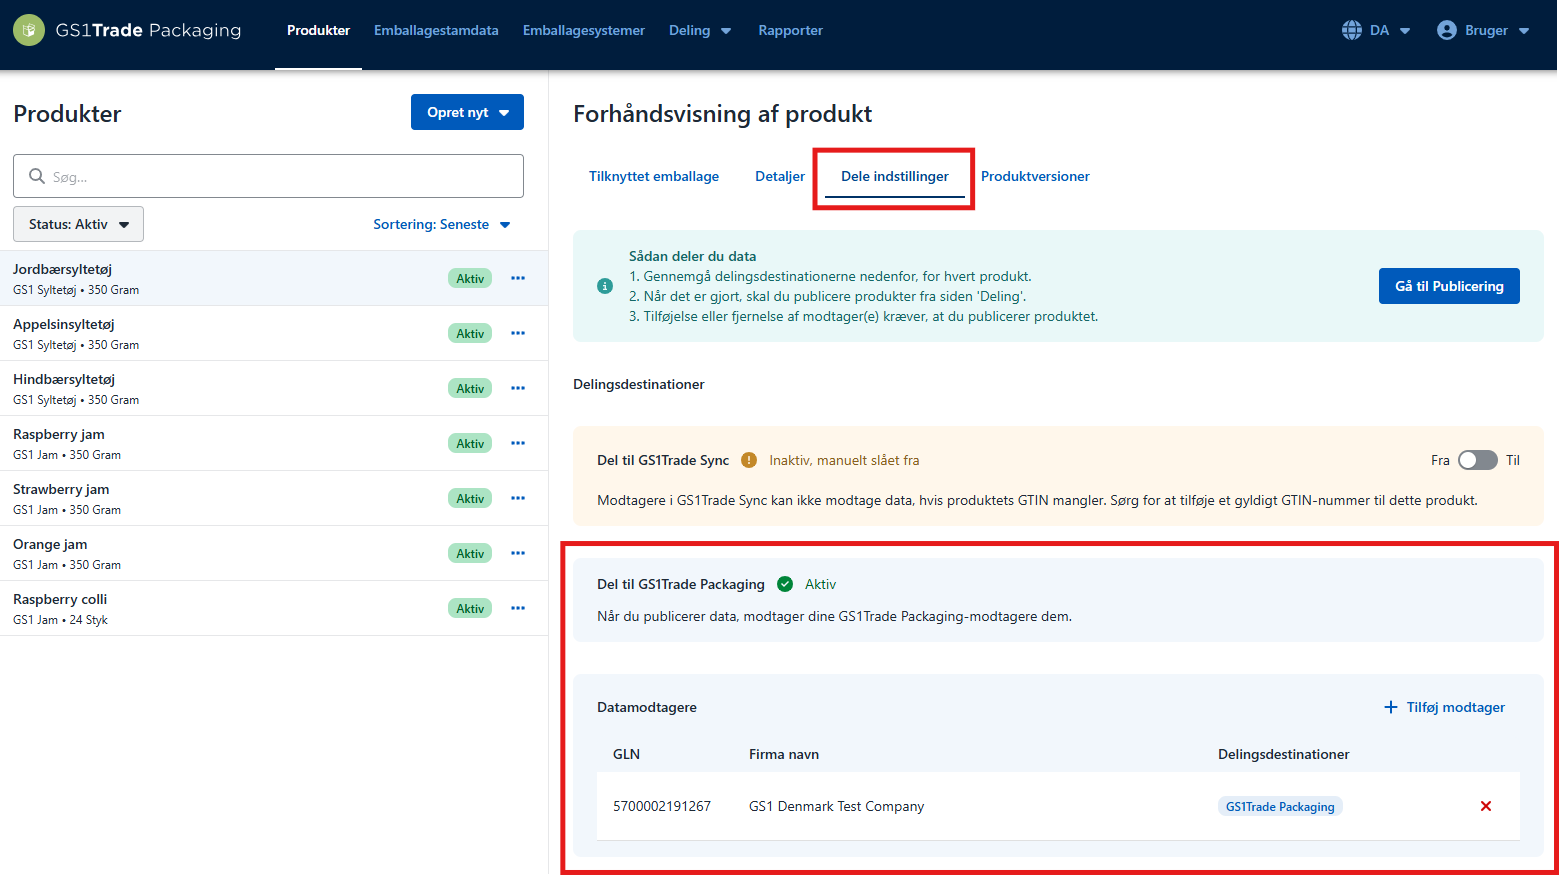Open the three-dot menu for Jordbærsyltetøj
The width and height of the screenshot is (1559, 876).
pyautogui.click(x=518, y=278)
